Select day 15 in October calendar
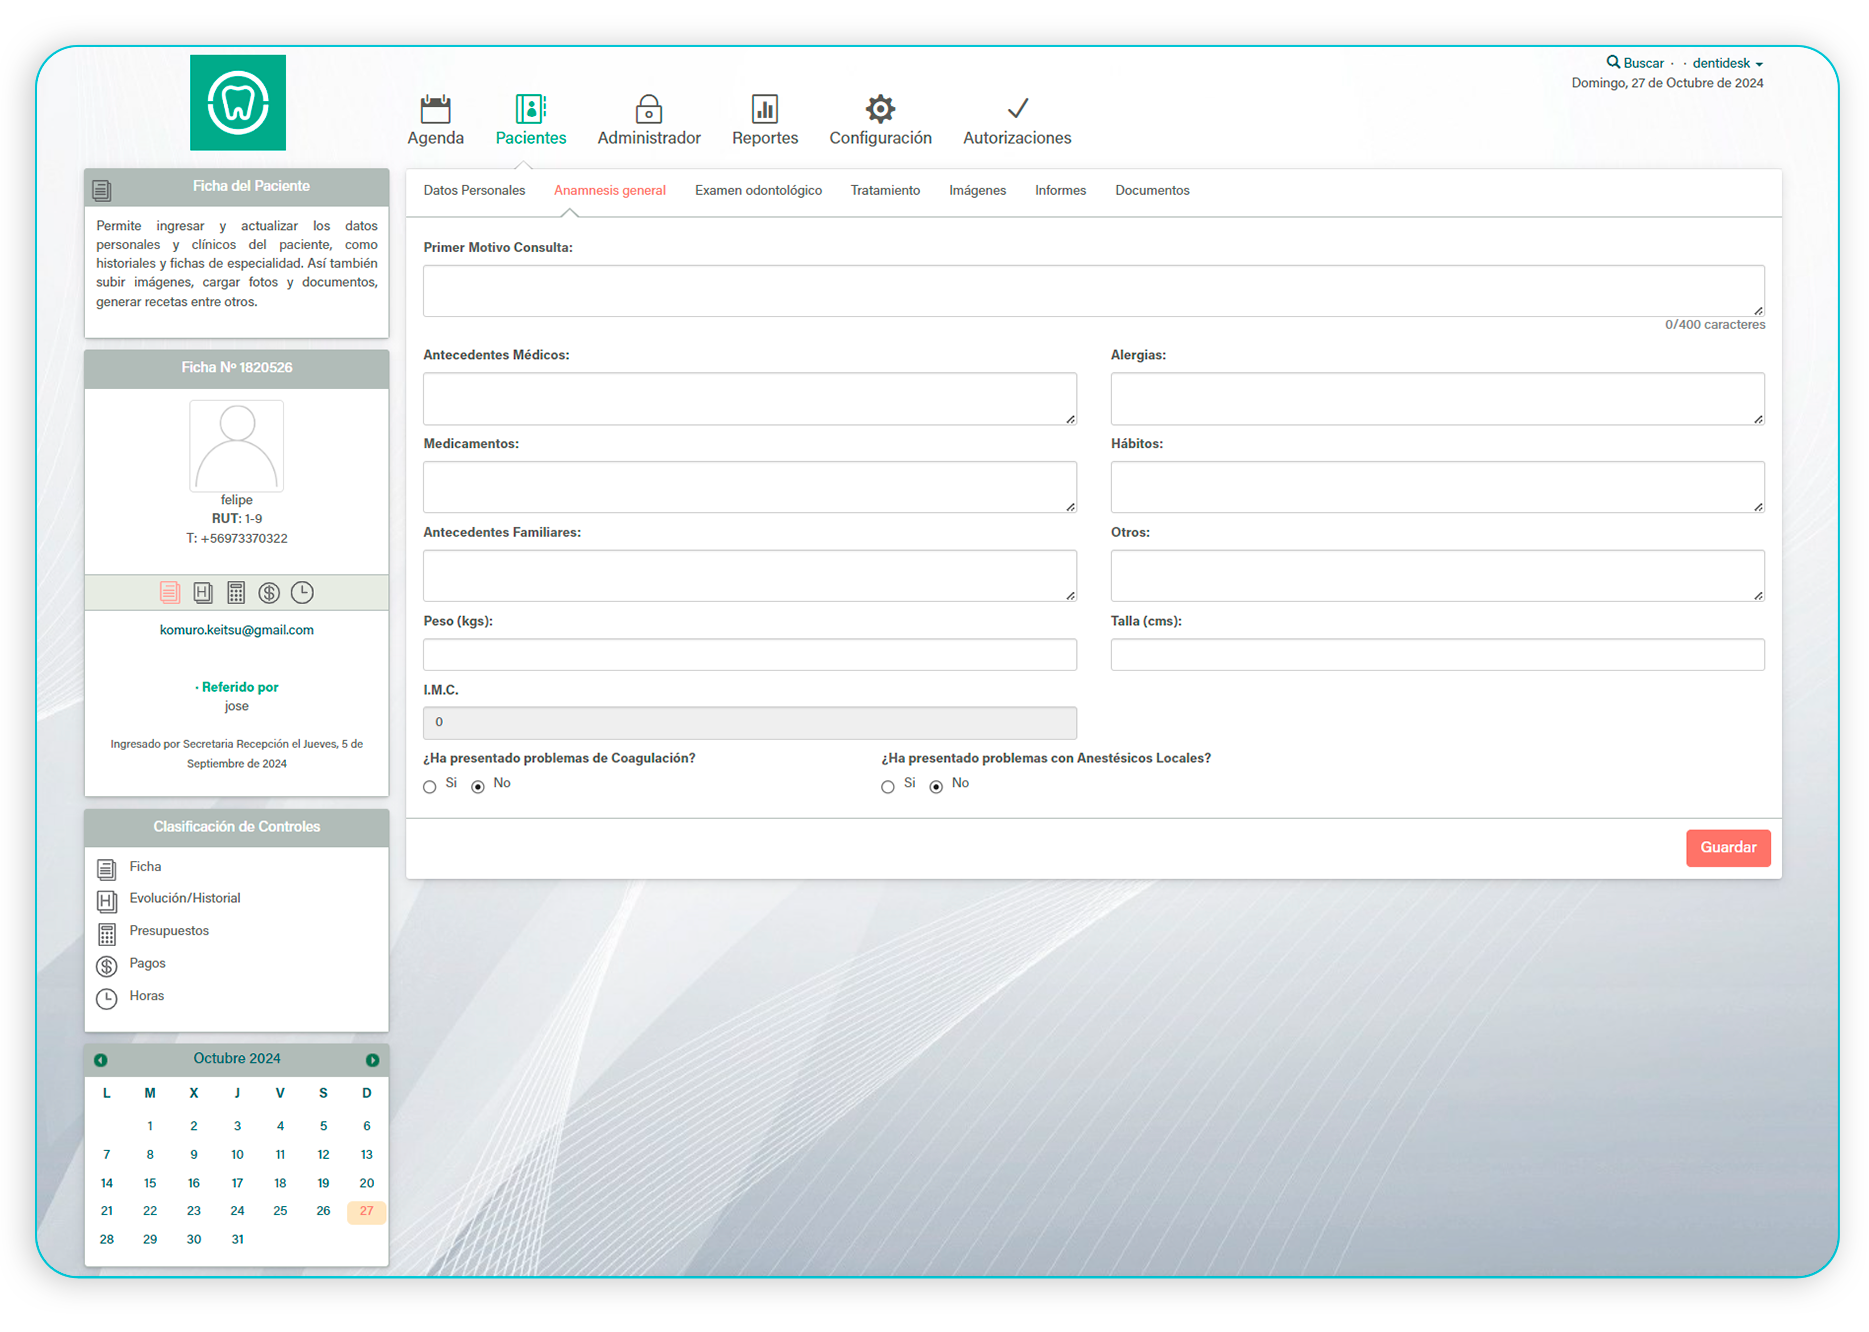 coord(150,1183)
